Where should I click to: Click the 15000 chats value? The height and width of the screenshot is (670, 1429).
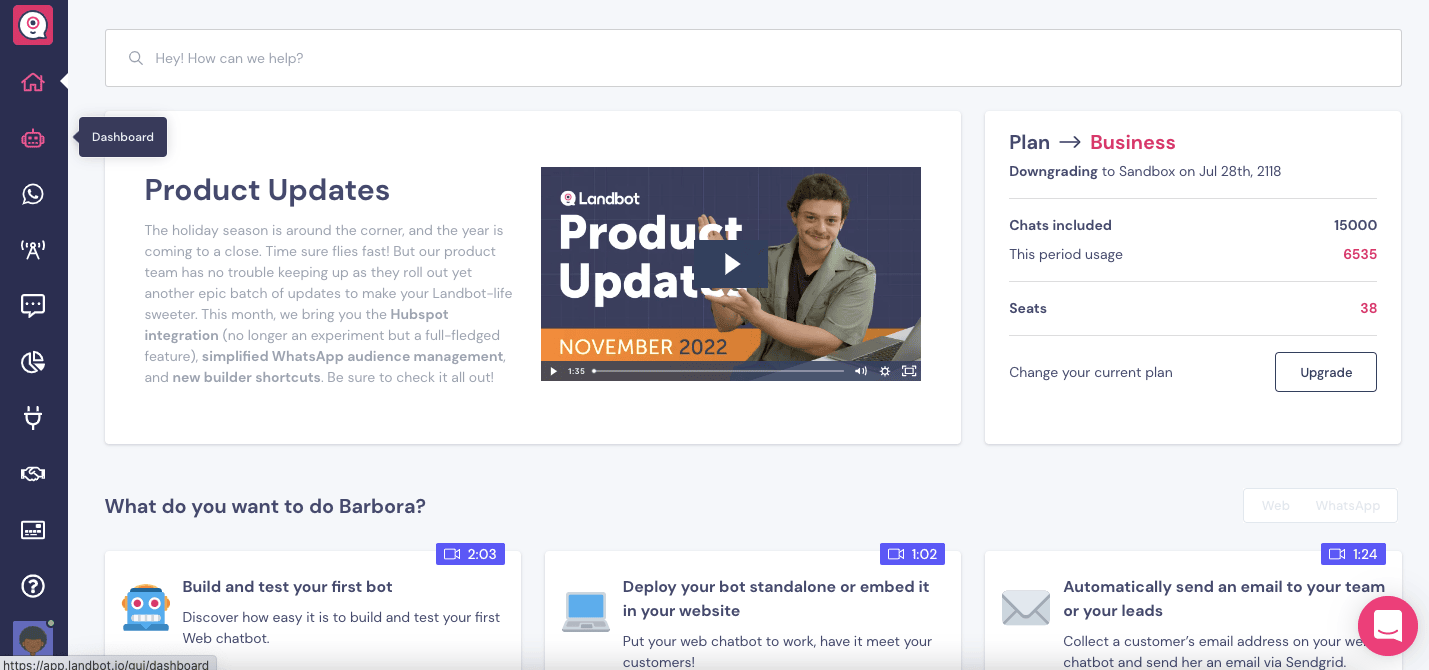tap(1355, 225)
